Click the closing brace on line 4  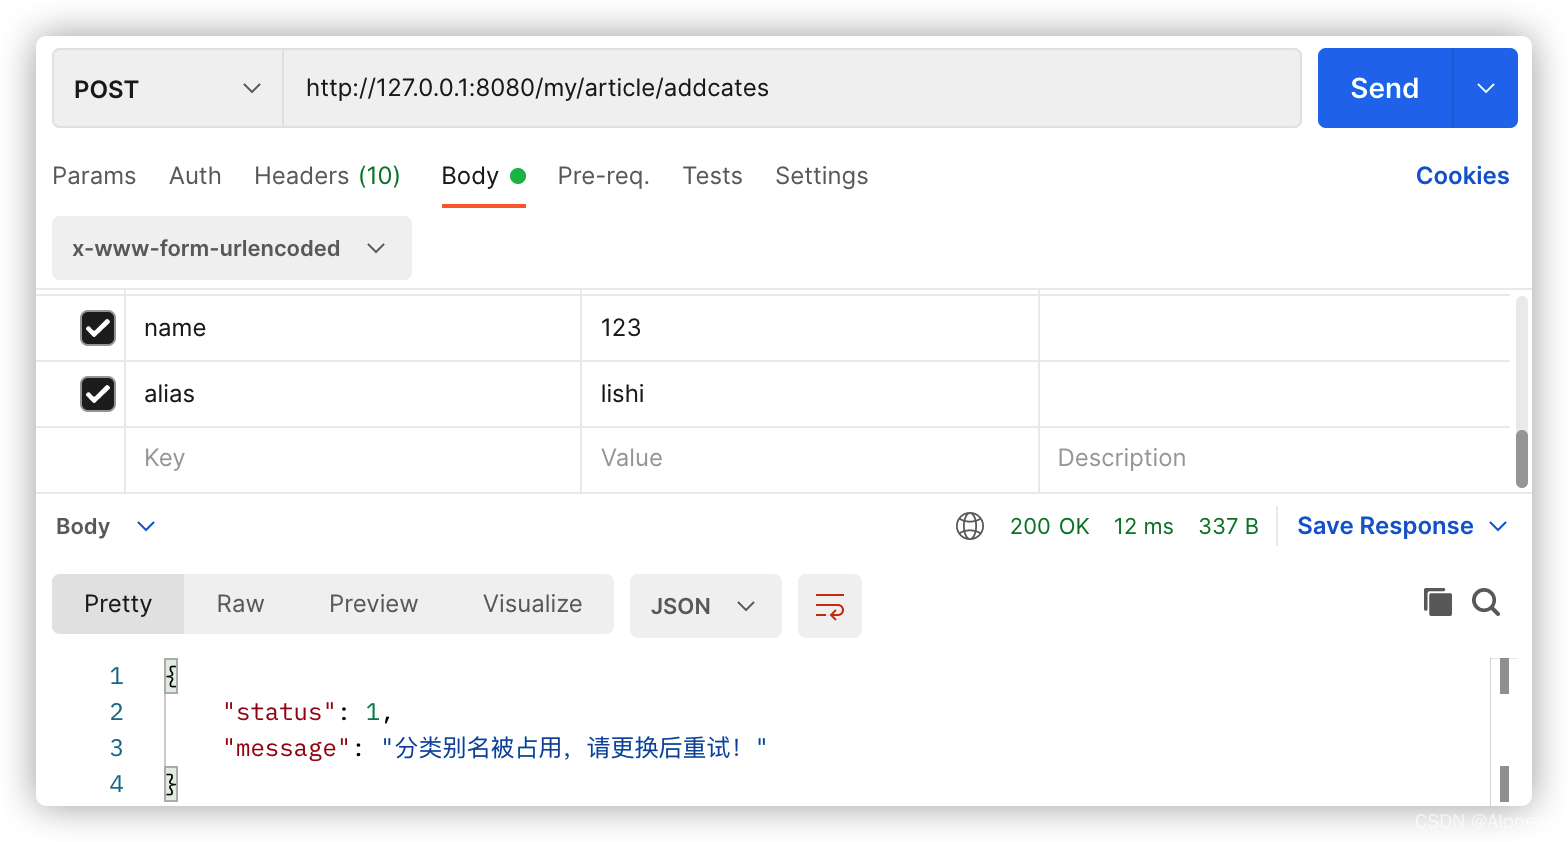[171, 784]
